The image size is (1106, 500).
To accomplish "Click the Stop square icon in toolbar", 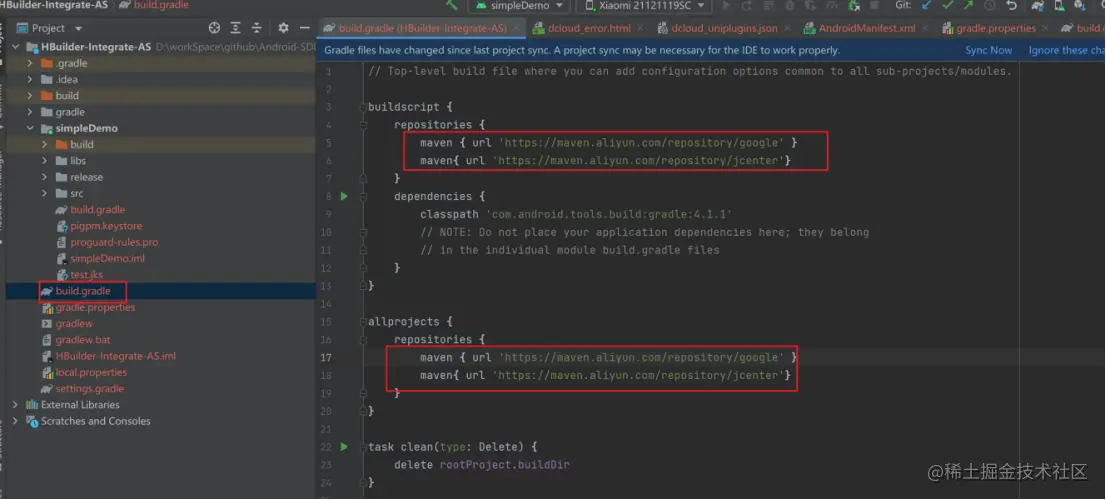I will pyautogui.click(x=874, y=5).
